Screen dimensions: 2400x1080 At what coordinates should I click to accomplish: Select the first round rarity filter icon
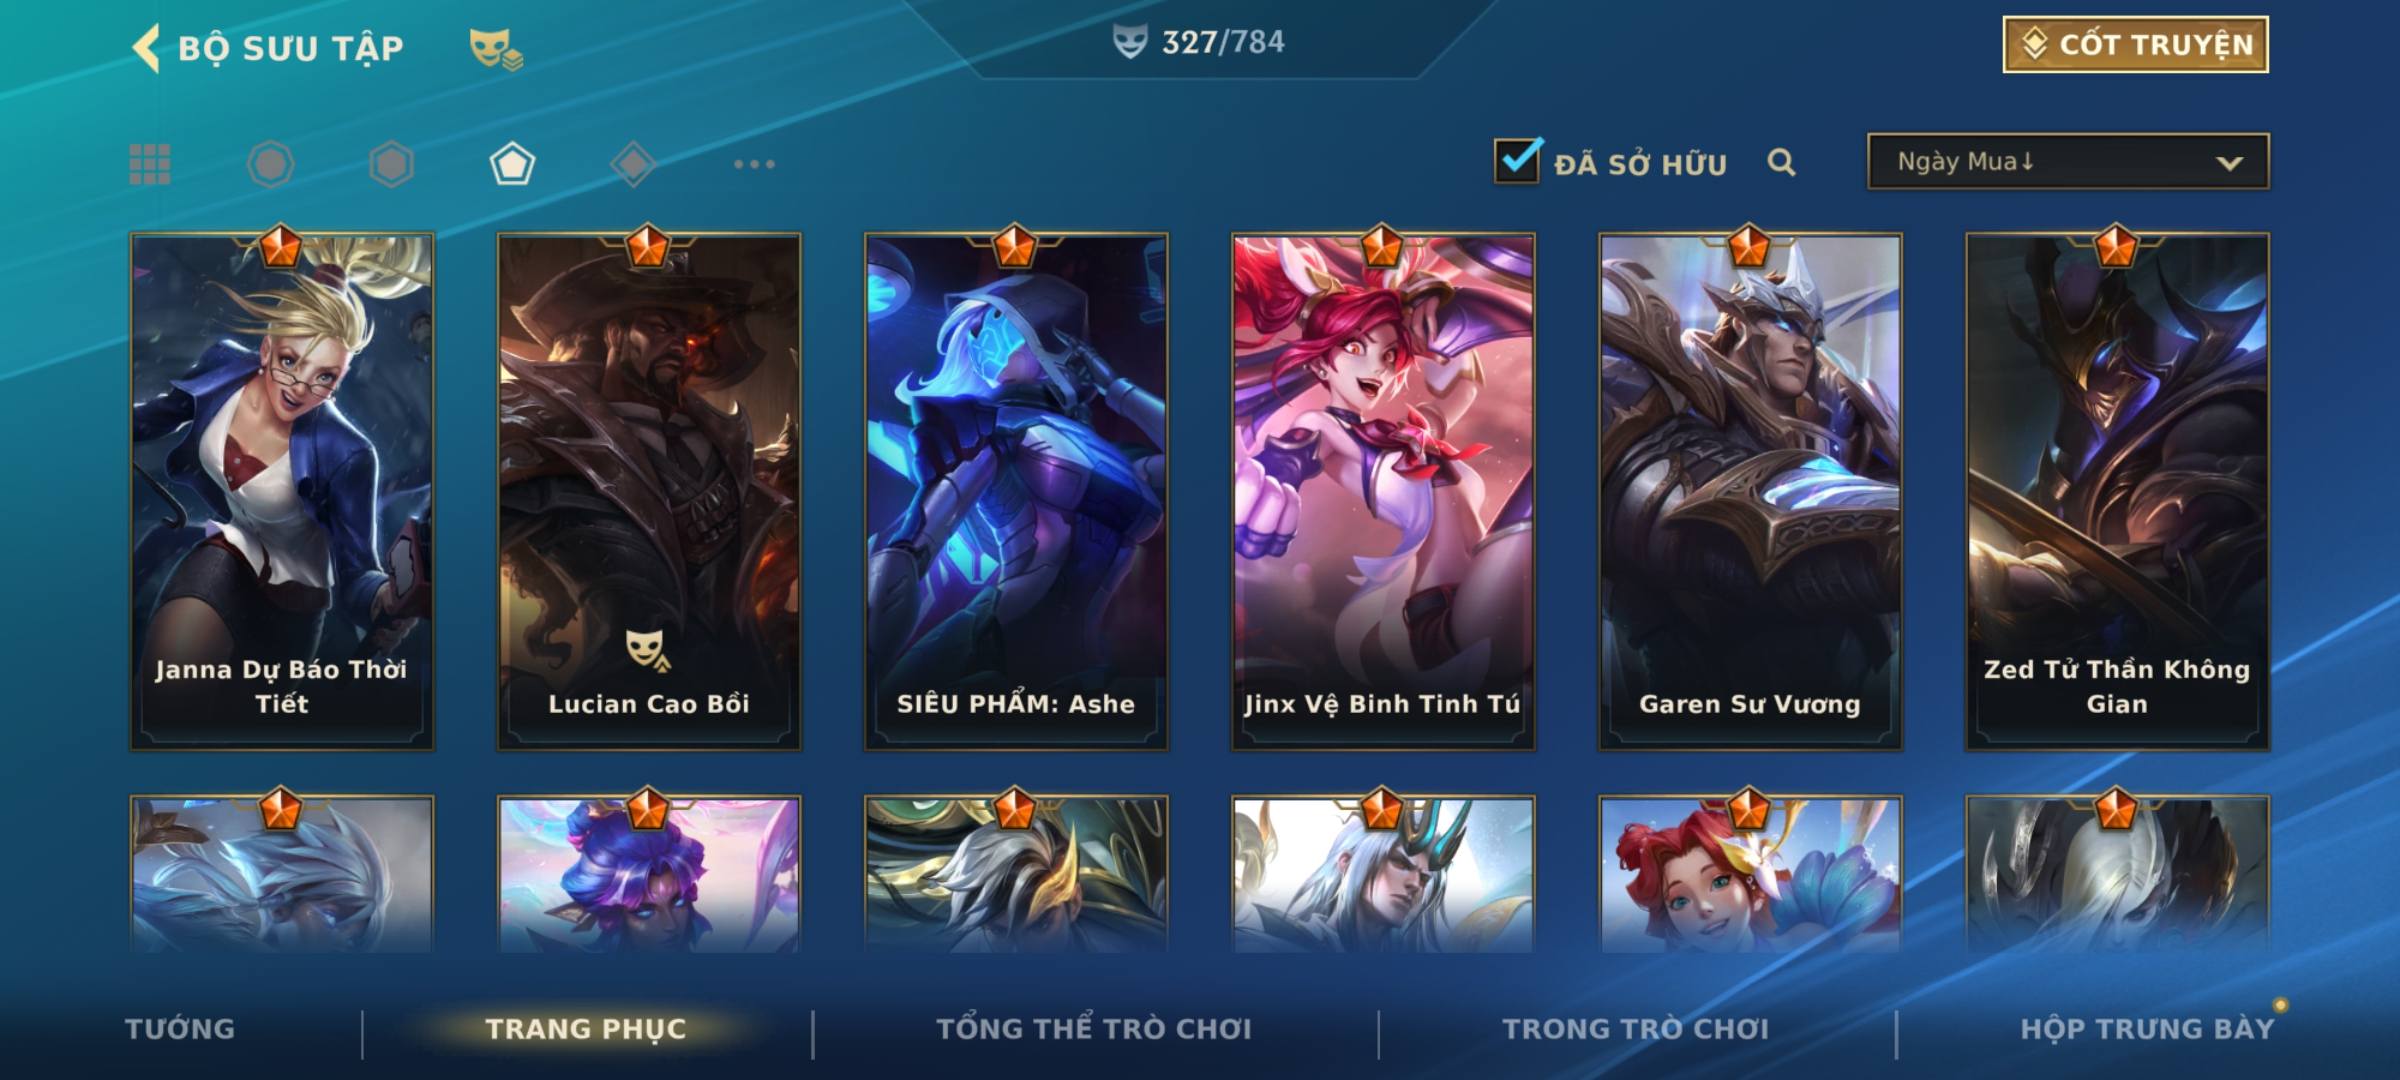coord(271,164)
